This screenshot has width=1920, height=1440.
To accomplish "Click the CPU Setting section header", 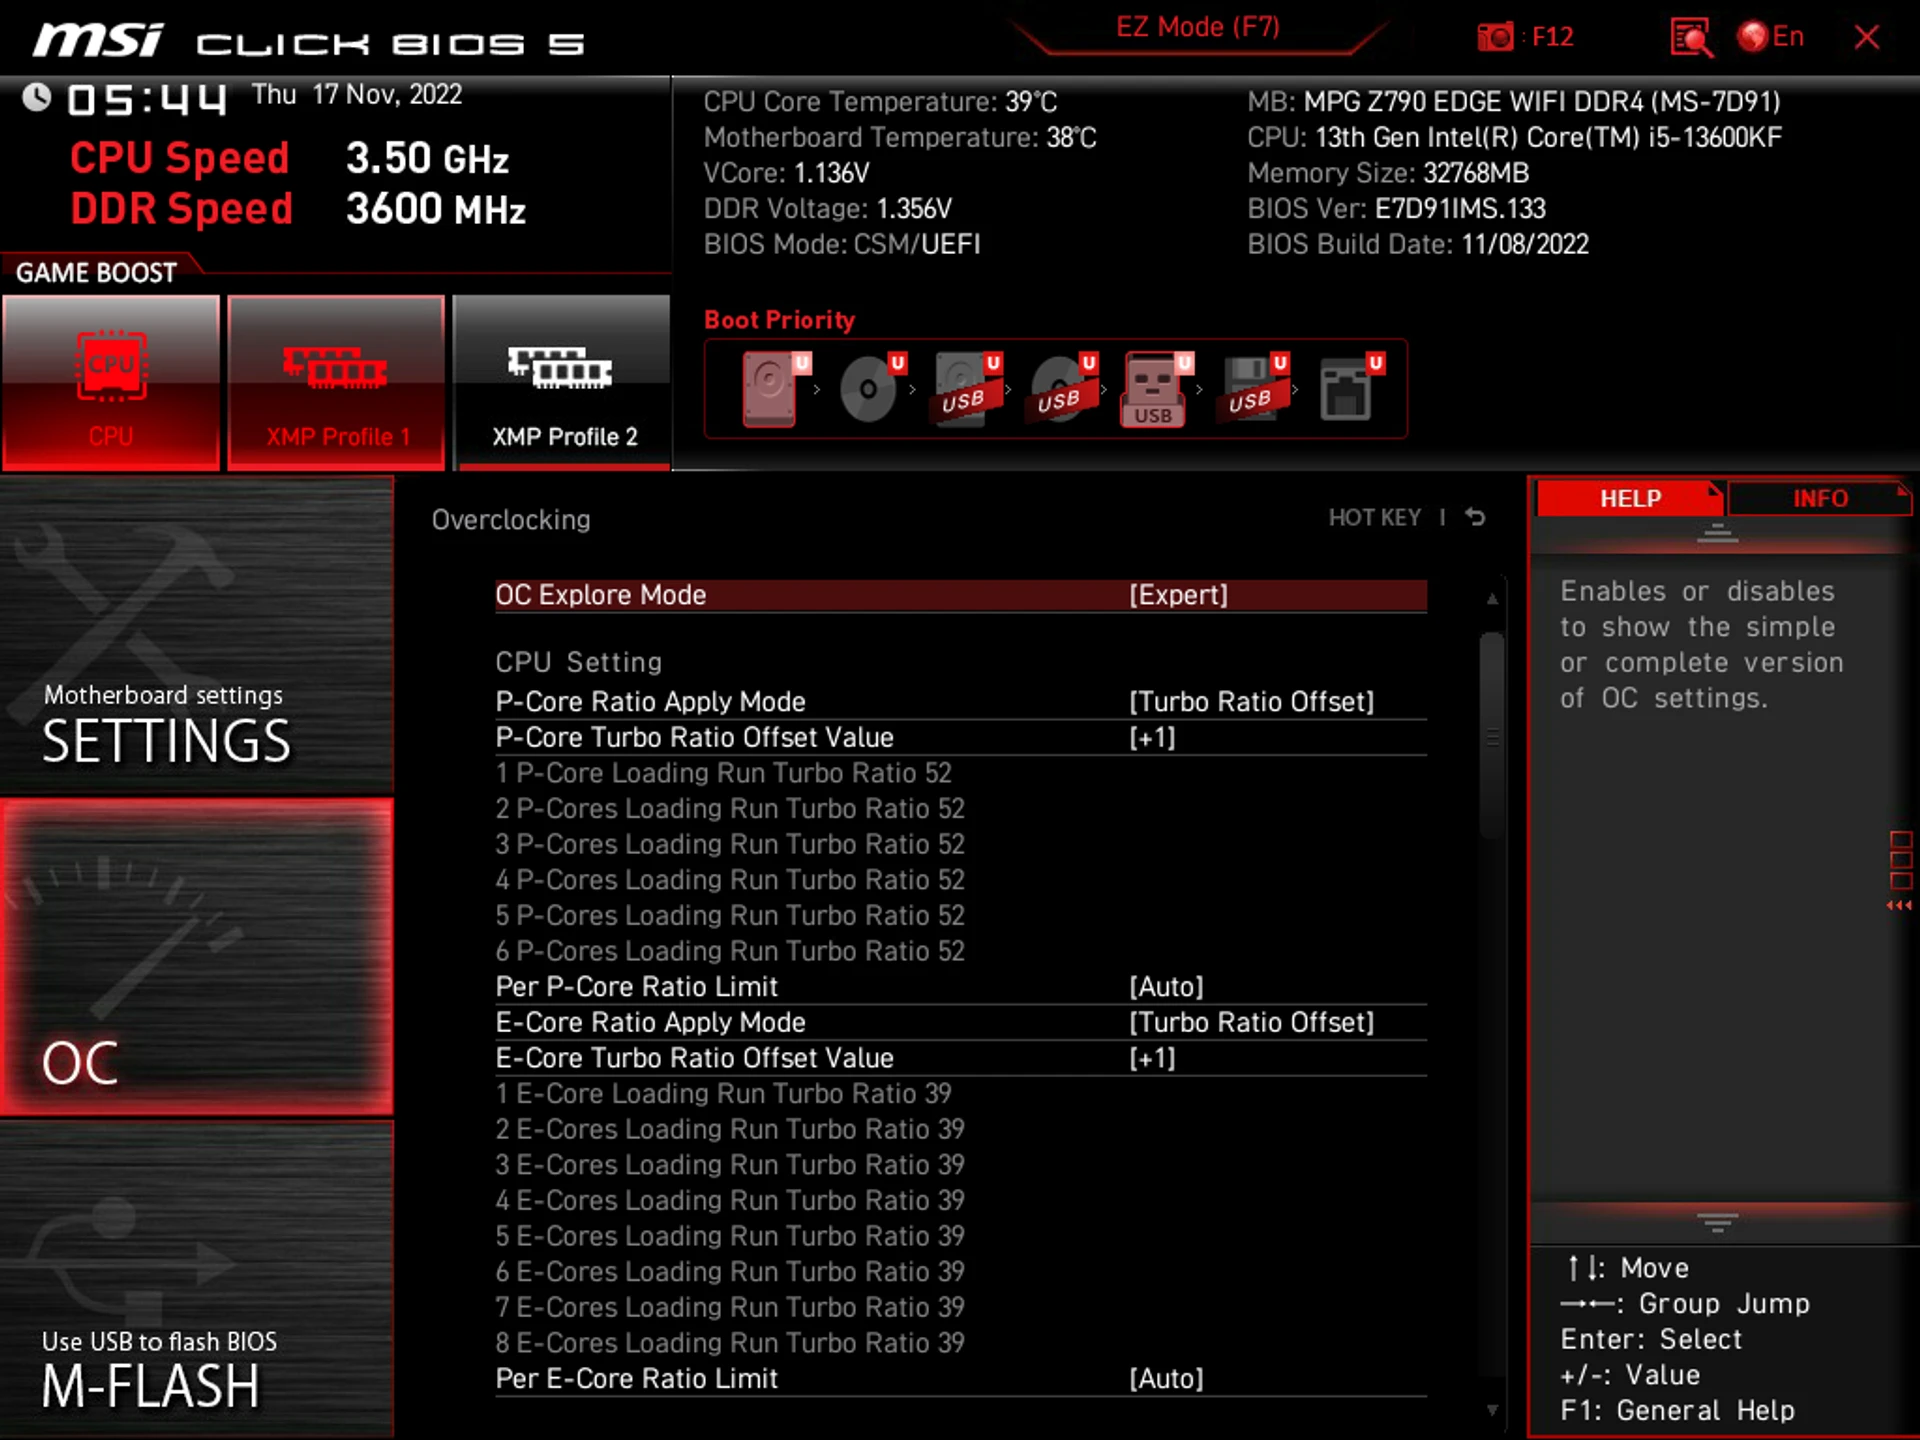I will (x=579, y=662).
